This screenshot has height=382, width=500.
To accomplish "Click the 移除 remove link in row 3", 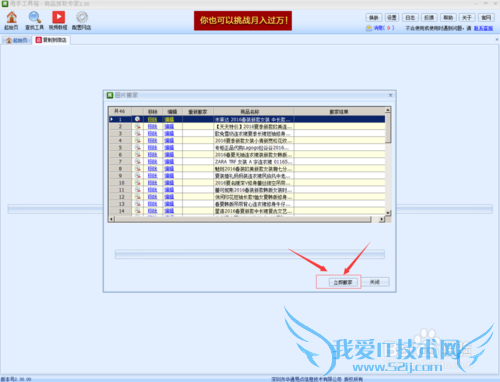I will [152, 133].
